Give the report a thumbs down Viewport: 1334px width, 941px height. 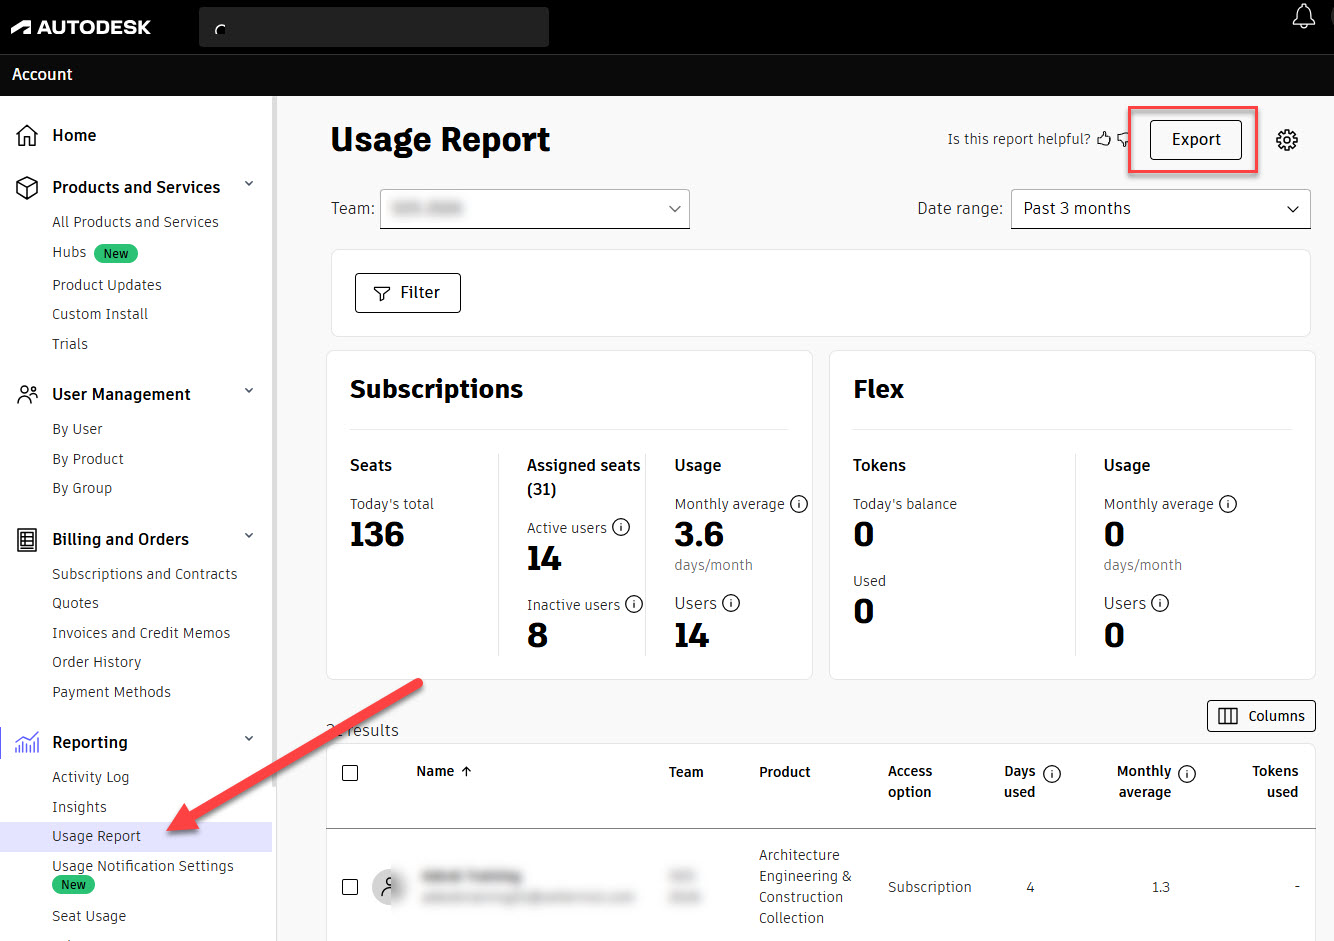click(1124, 139)
